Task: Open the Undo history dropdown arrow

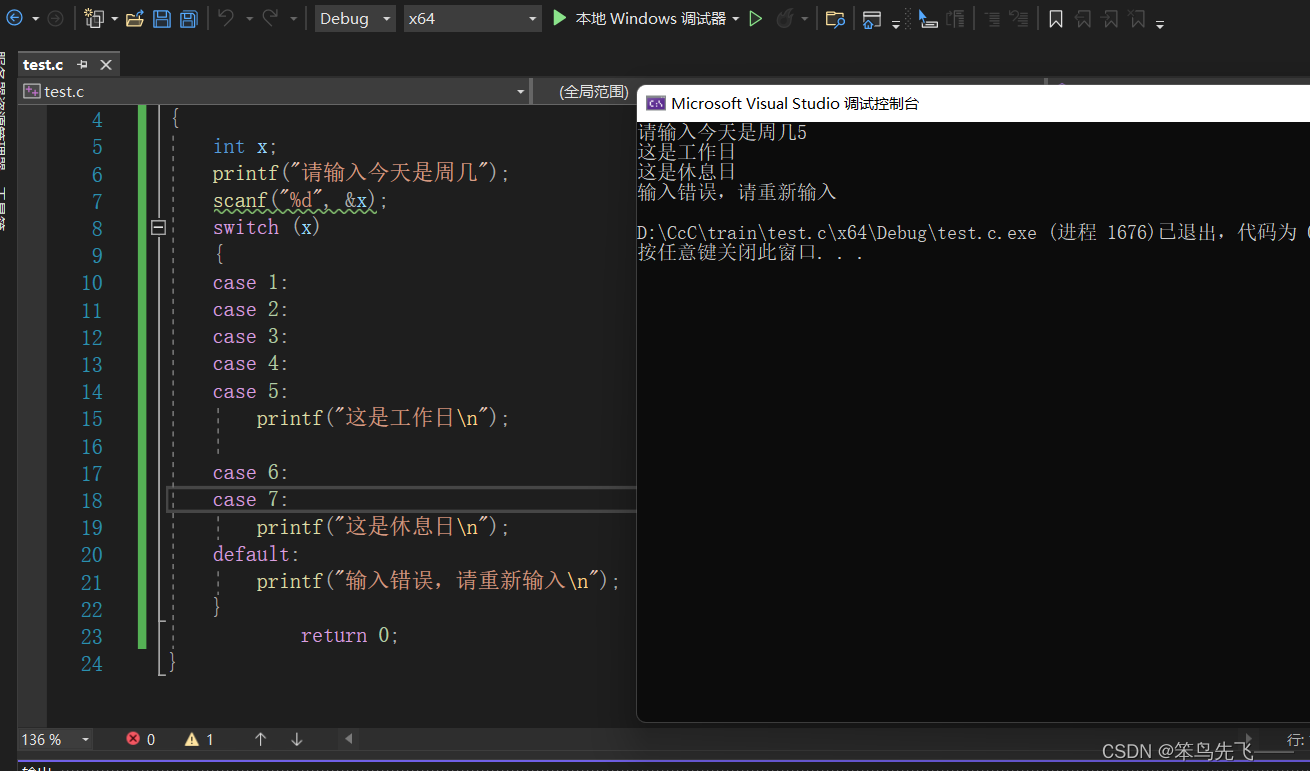Action: (248, 19)
